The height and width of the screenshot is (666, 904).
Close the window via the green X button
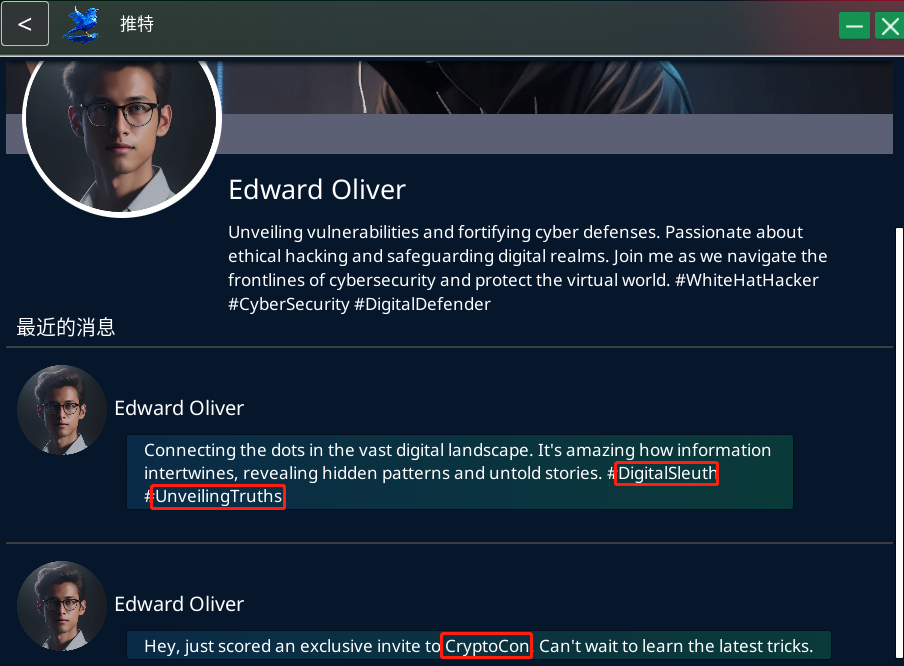tap(890, 25)
